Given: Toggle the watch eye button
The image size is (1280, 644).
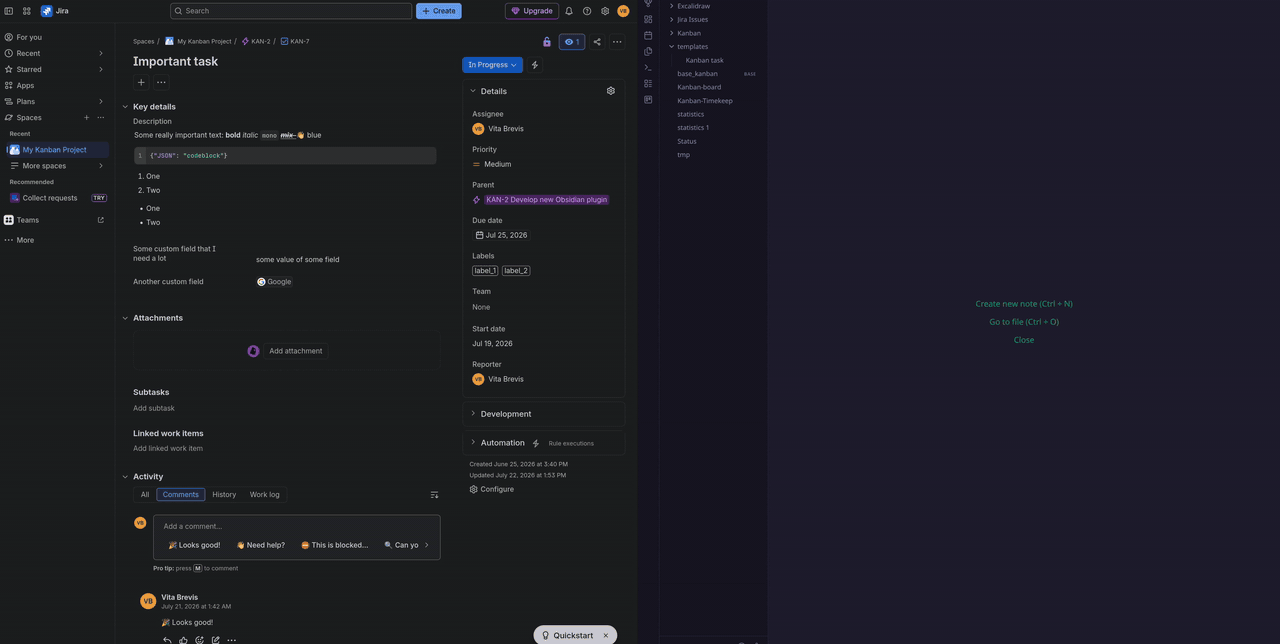Looking at the screenshot, I should coord(572,42).
